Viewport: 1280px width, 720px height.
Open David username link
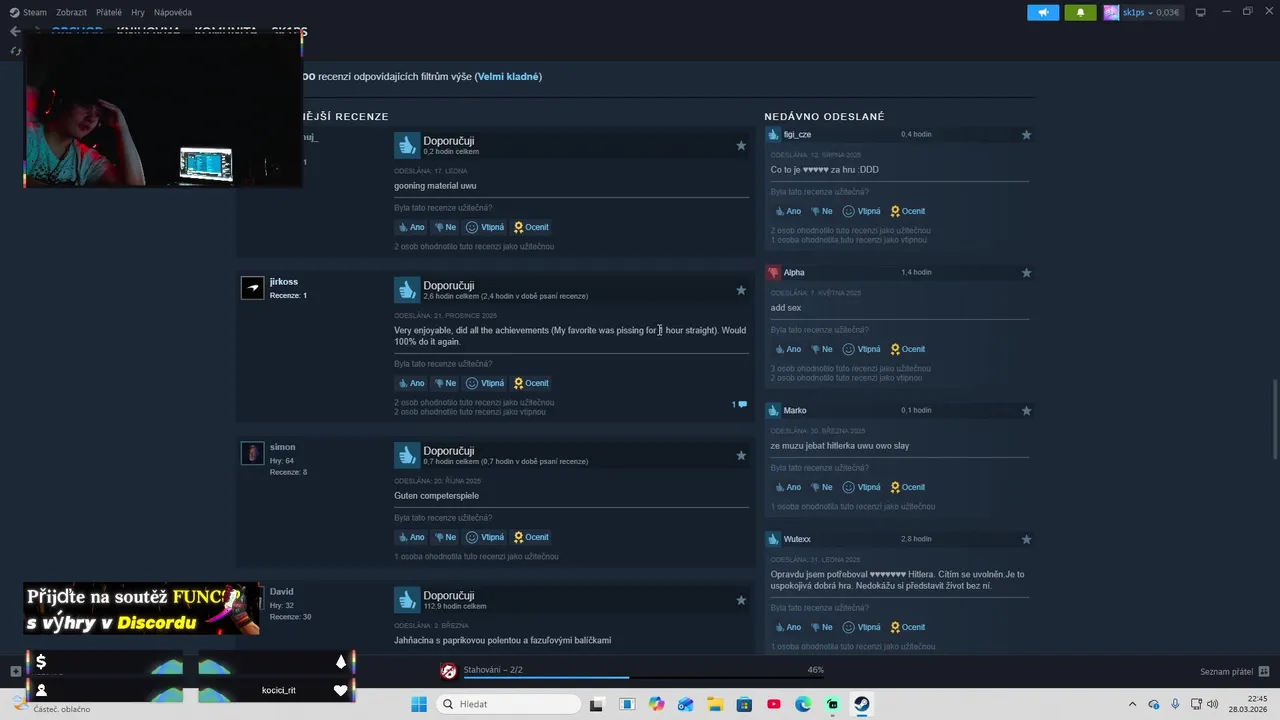[x=281, y=592]
